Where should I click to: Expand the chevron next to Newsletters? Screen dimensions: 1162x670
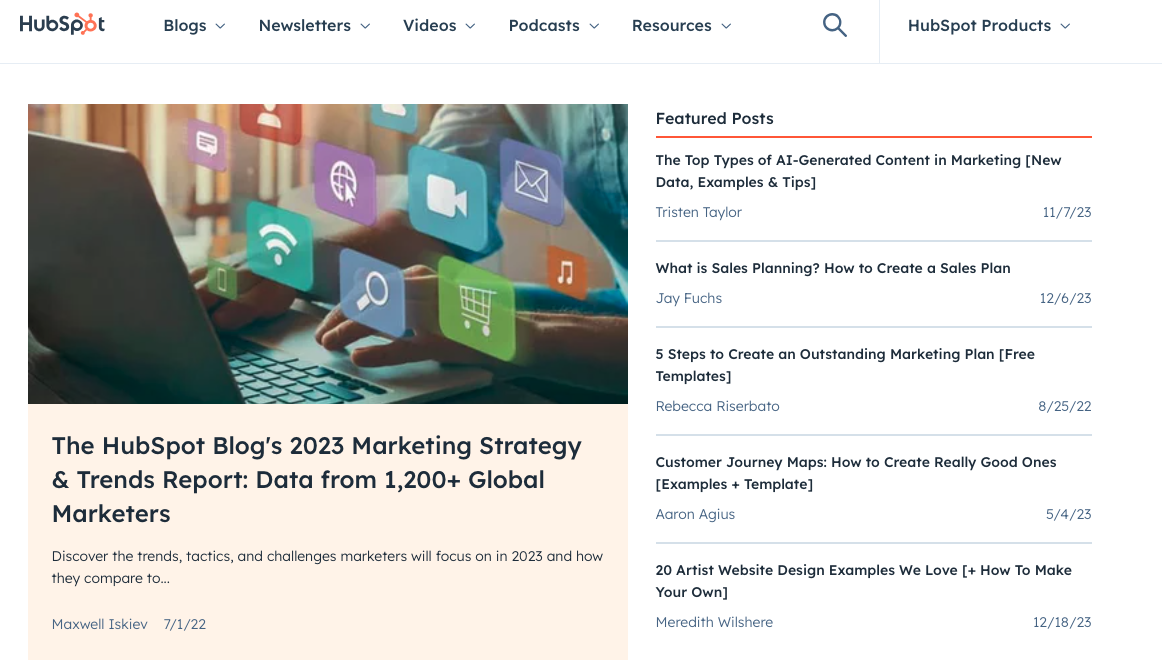click(365, 27)
